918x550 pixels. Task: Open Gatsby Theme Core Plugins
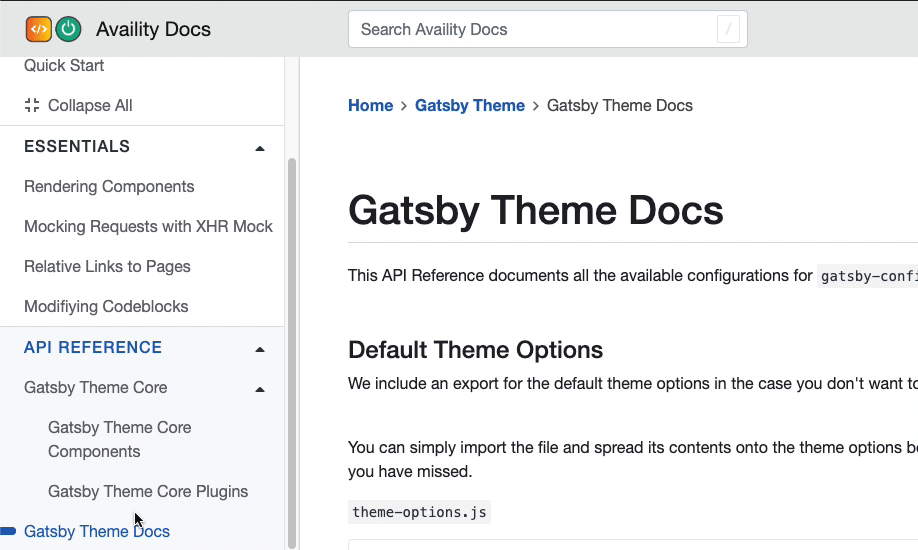tap(148, 491)
